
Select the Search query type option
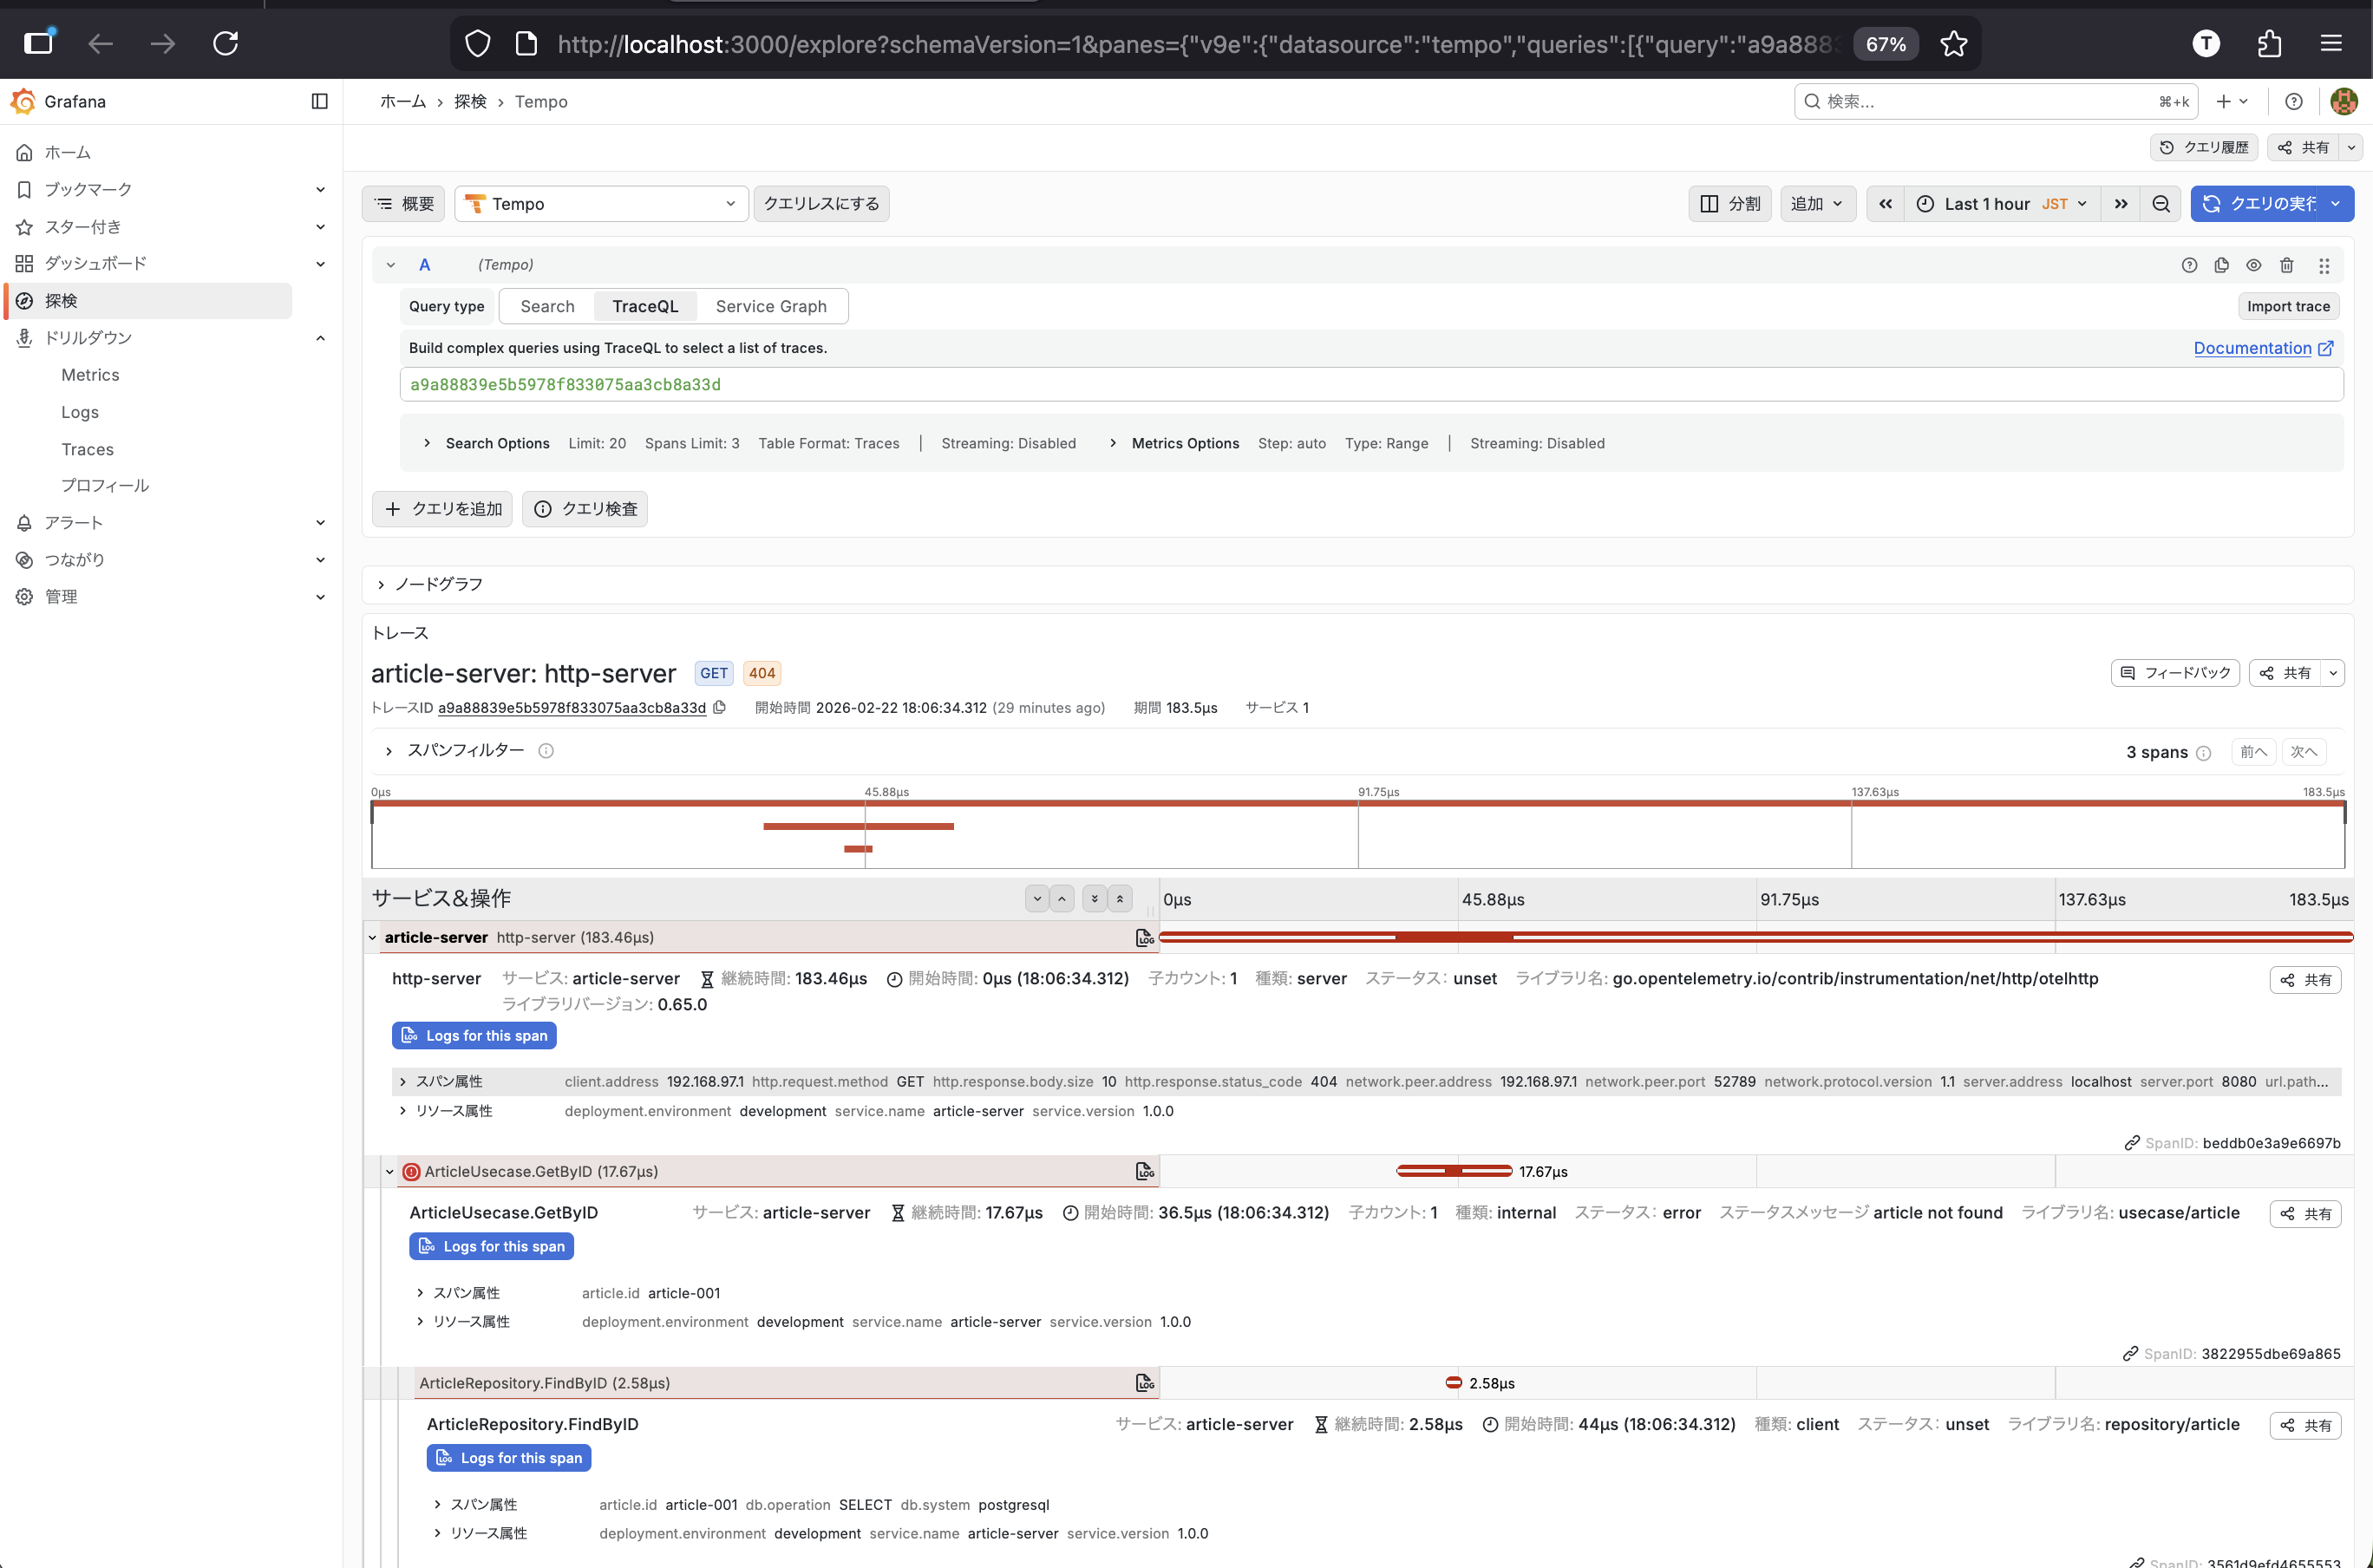547,306
